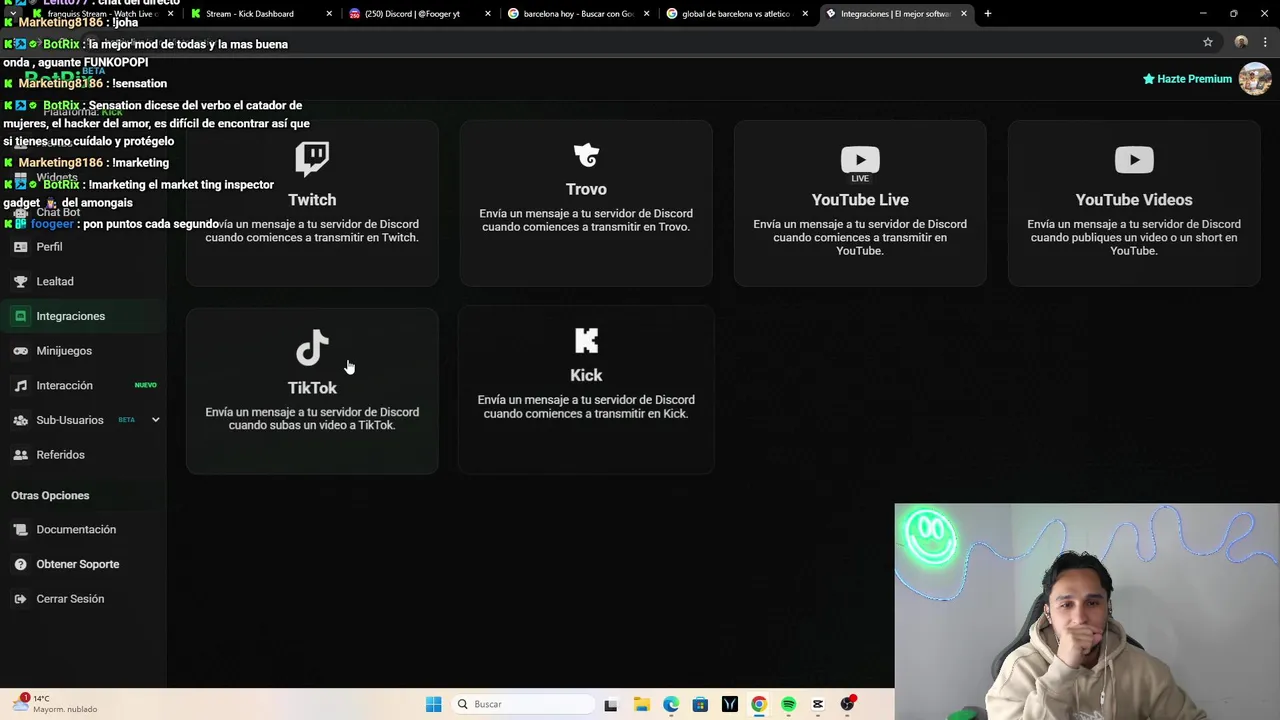Screen dimensions: 1280x720
Task: Open the Chrome three-dot menu
Action: (1266, 42)
